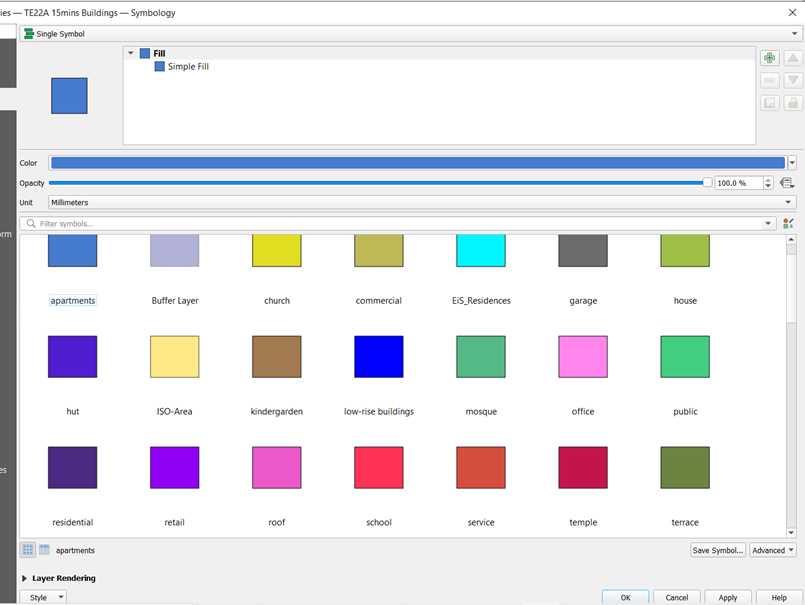Click the data-defined override icon for opacity
This screenshot has height=605, width=805.
[x=787, y=183]
